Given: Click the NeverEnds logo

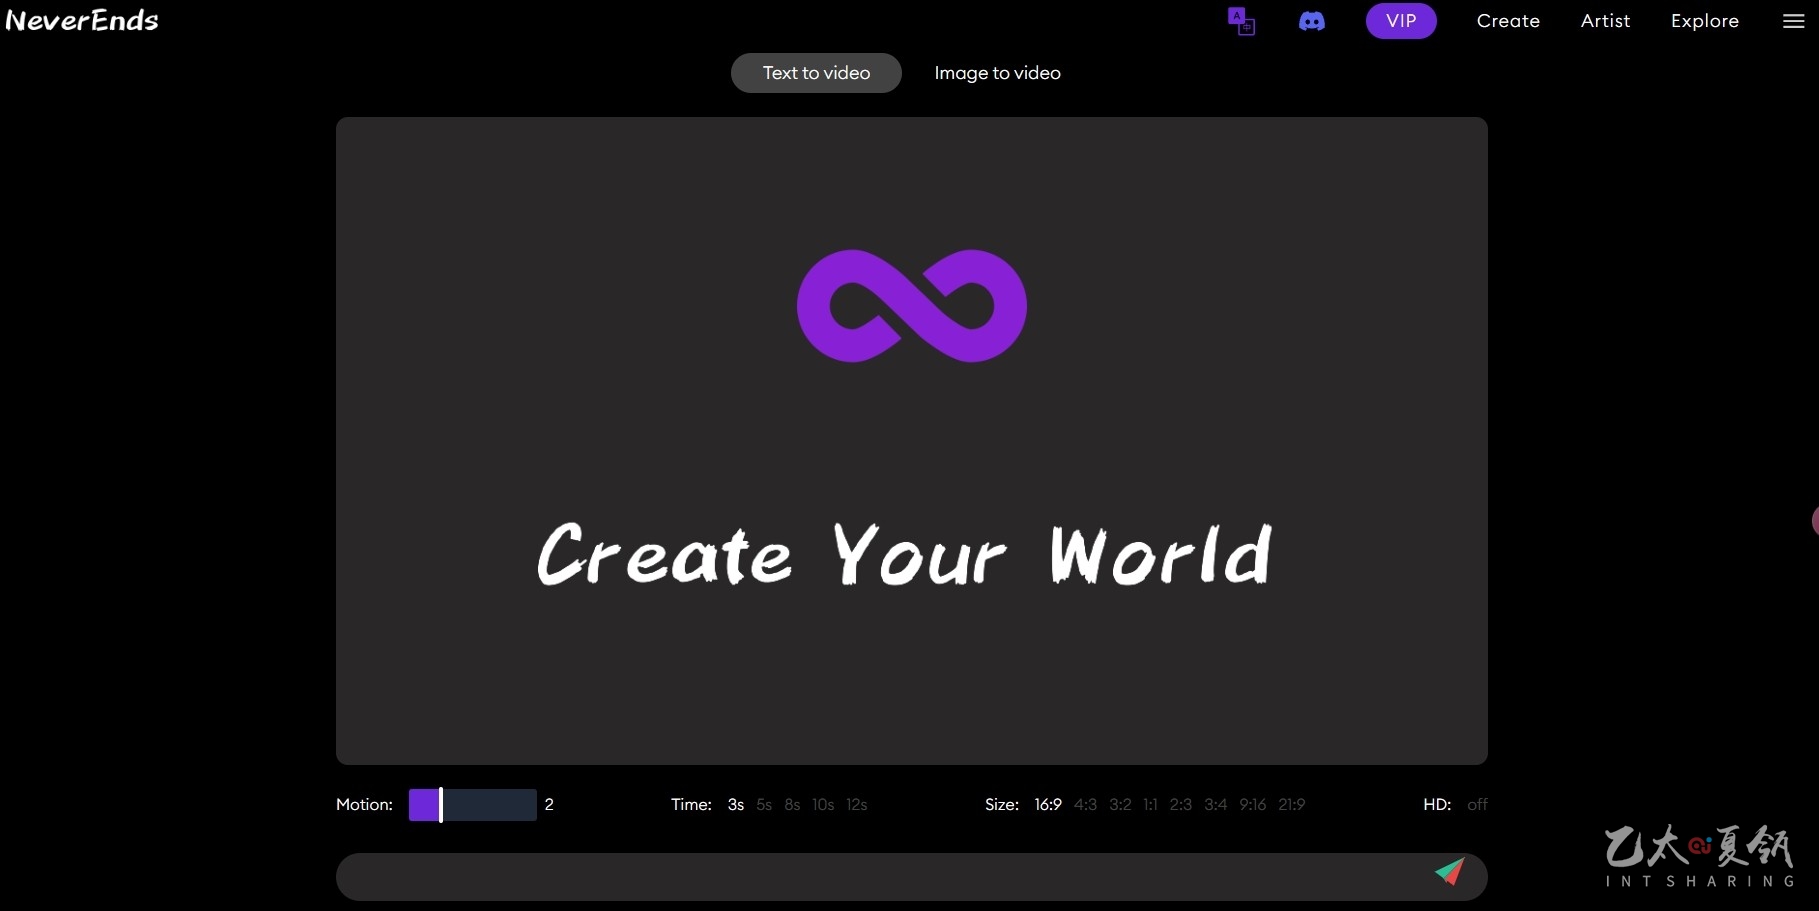Looking at the screenshot, I should pyautogui.click(x=82, y=20).
